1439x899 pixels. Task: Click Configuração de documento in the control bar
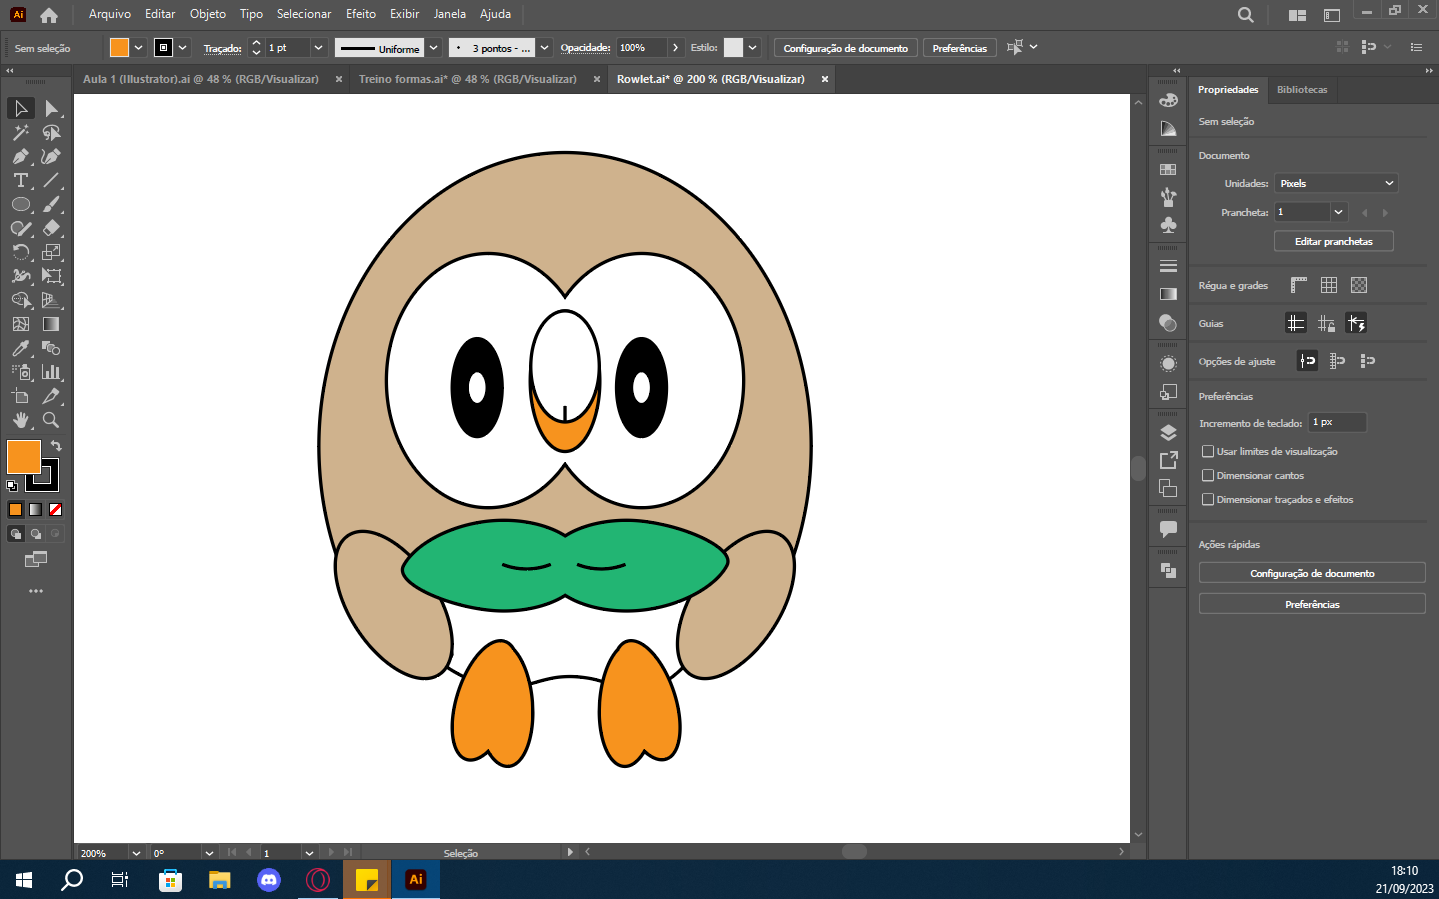coord(846,48)
